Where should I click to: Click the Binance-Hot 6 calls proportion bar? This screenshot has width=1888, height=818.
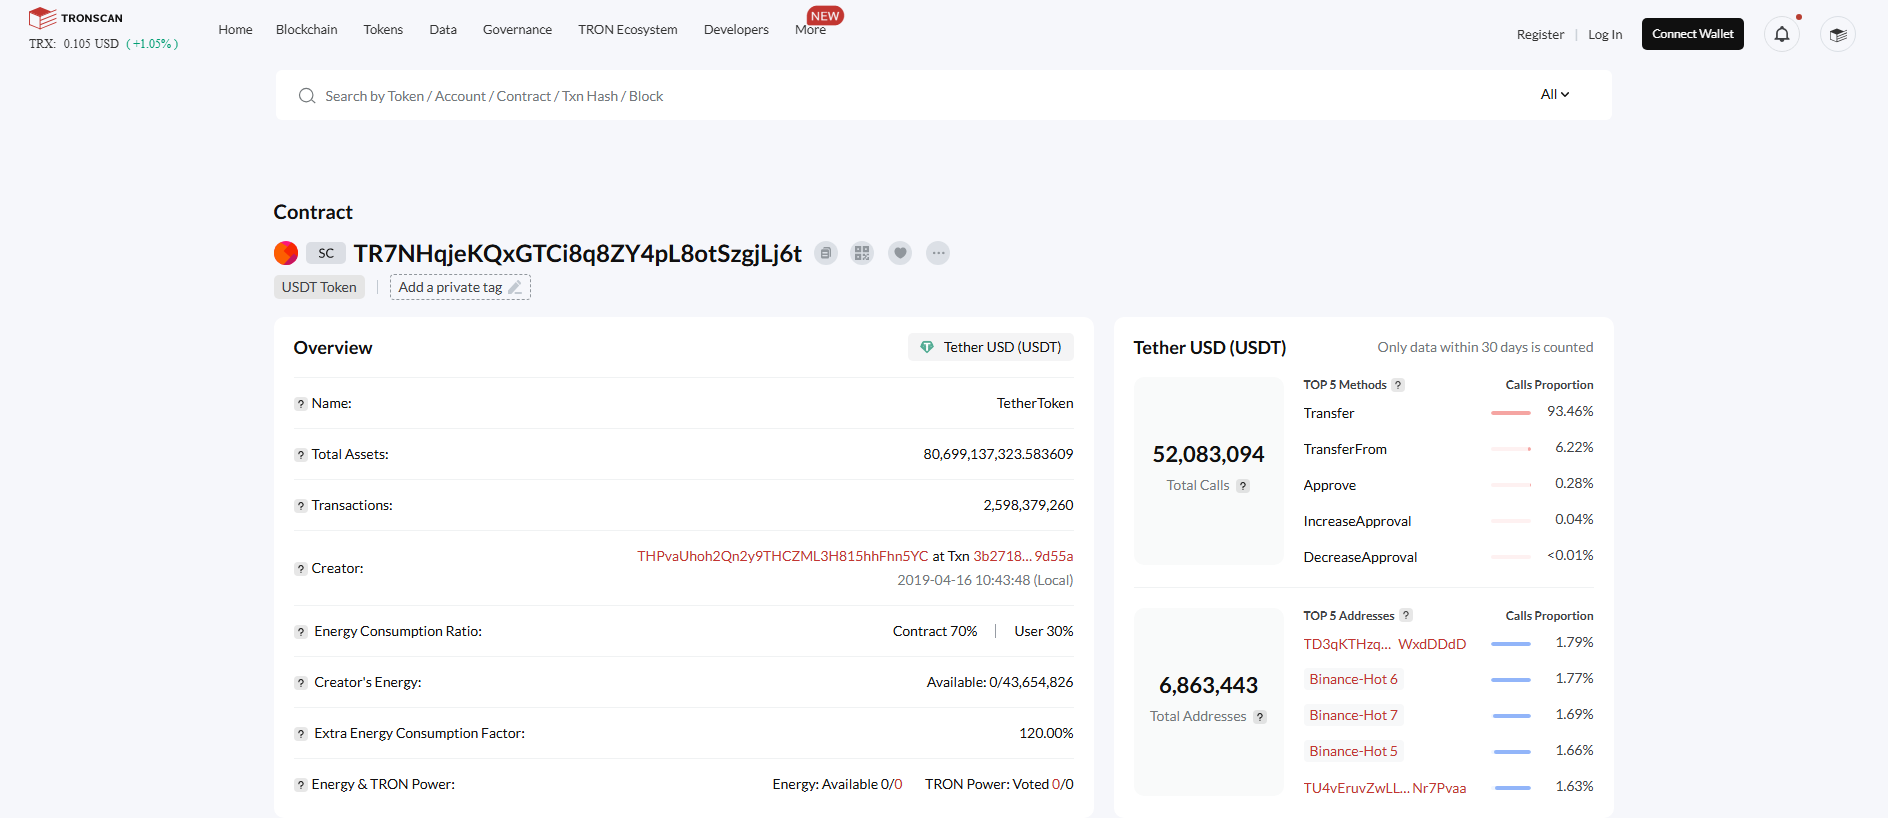click(1511, 680)
